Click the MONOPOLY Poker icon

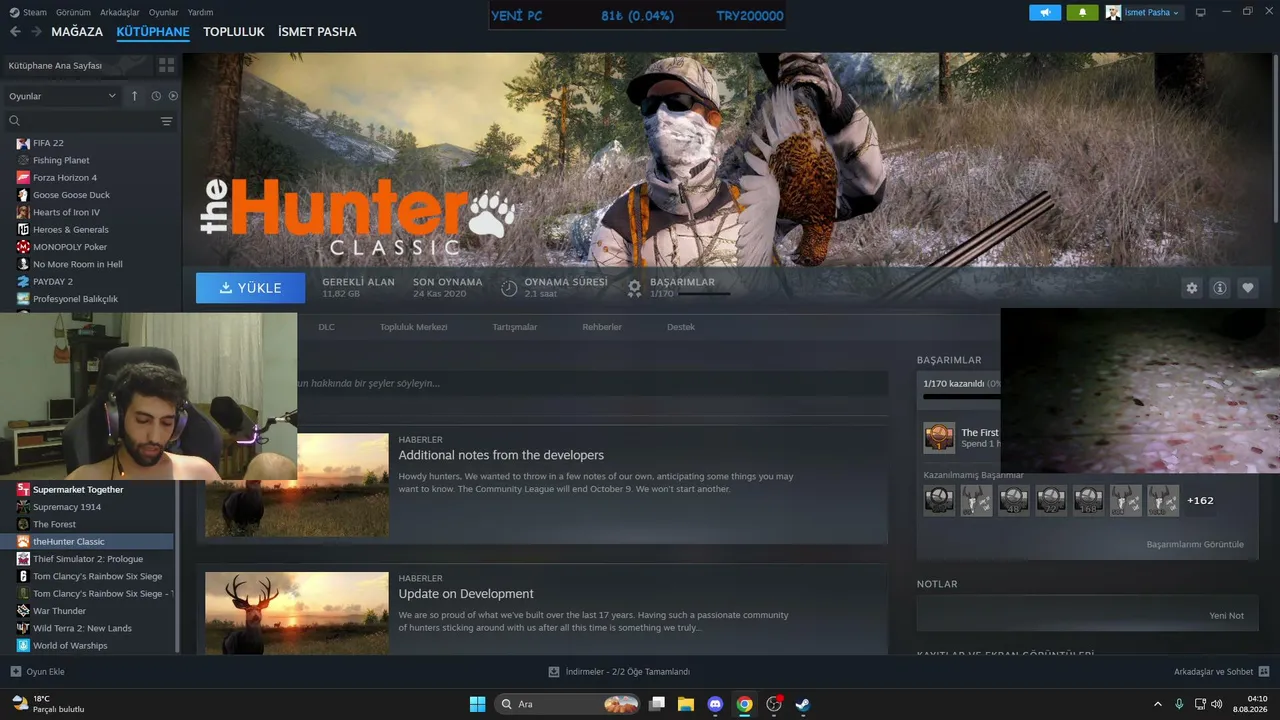pyautogui.click(x=23, y=247)
